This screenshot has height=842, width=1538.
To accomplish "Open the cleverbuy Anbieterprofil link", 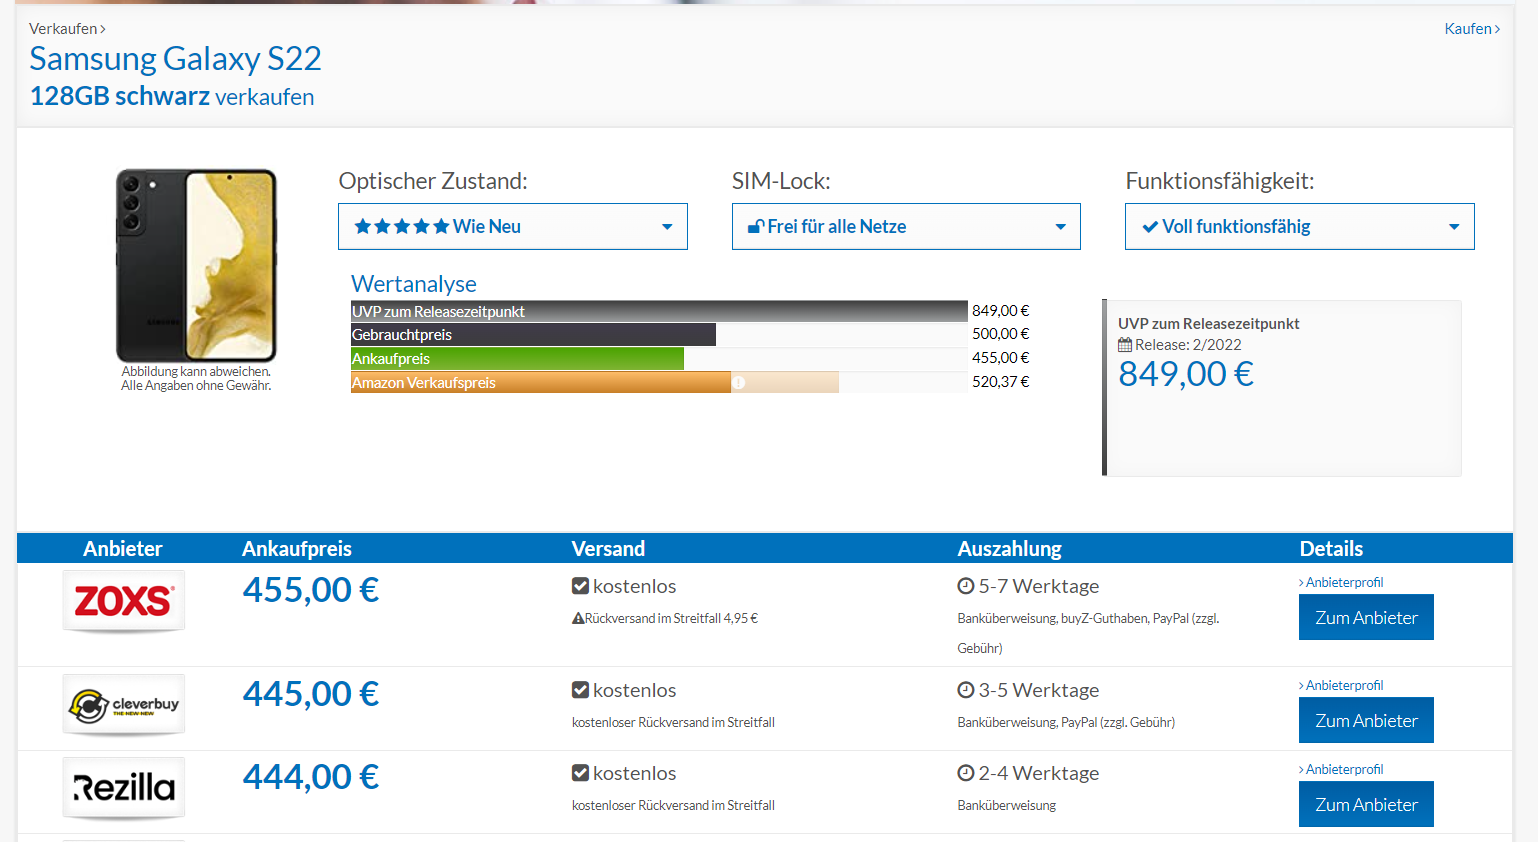I will [x=1343, y=686].
